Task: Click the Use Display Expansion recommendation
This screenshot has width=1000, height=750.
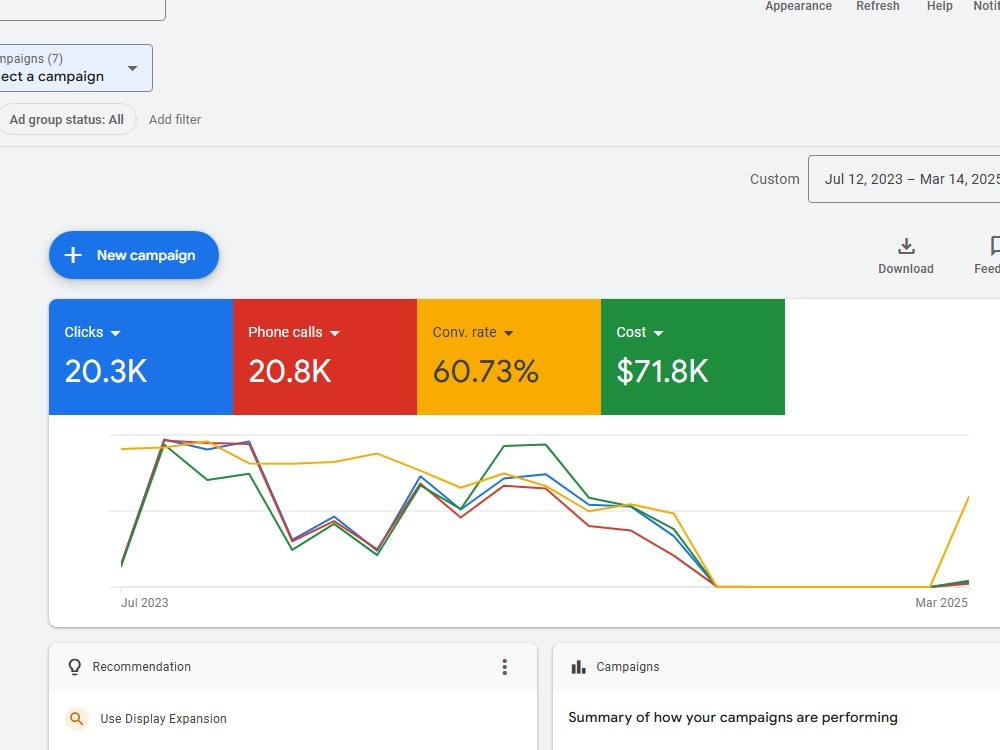Action: pyautogui.click(x=163, y=719)
